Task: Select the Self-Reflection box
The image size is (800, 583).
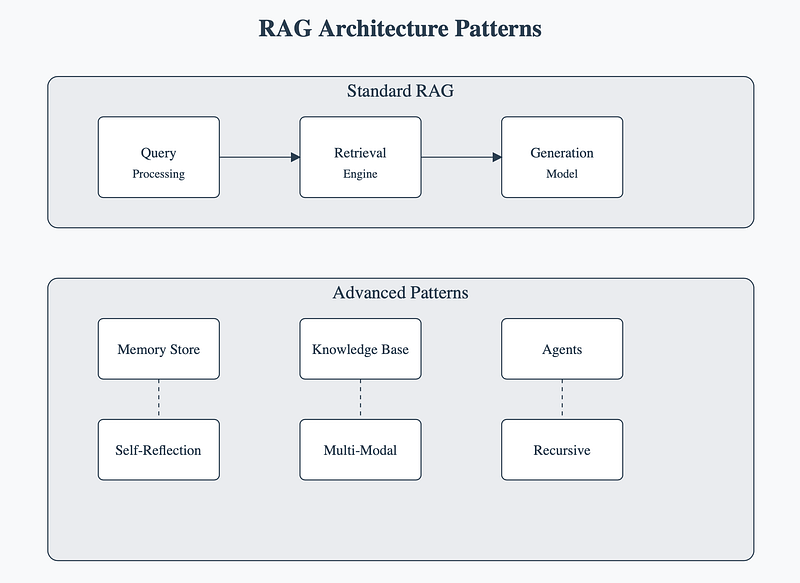Action: click(159, 450)
